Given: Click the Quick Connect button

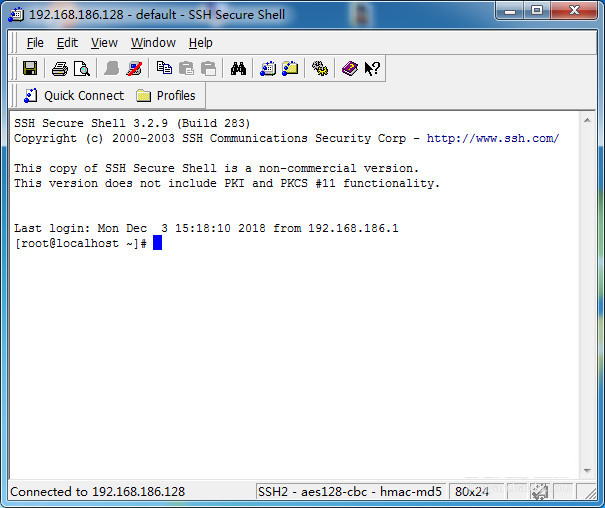Looking at the screenshot, I should click(73, 96).
